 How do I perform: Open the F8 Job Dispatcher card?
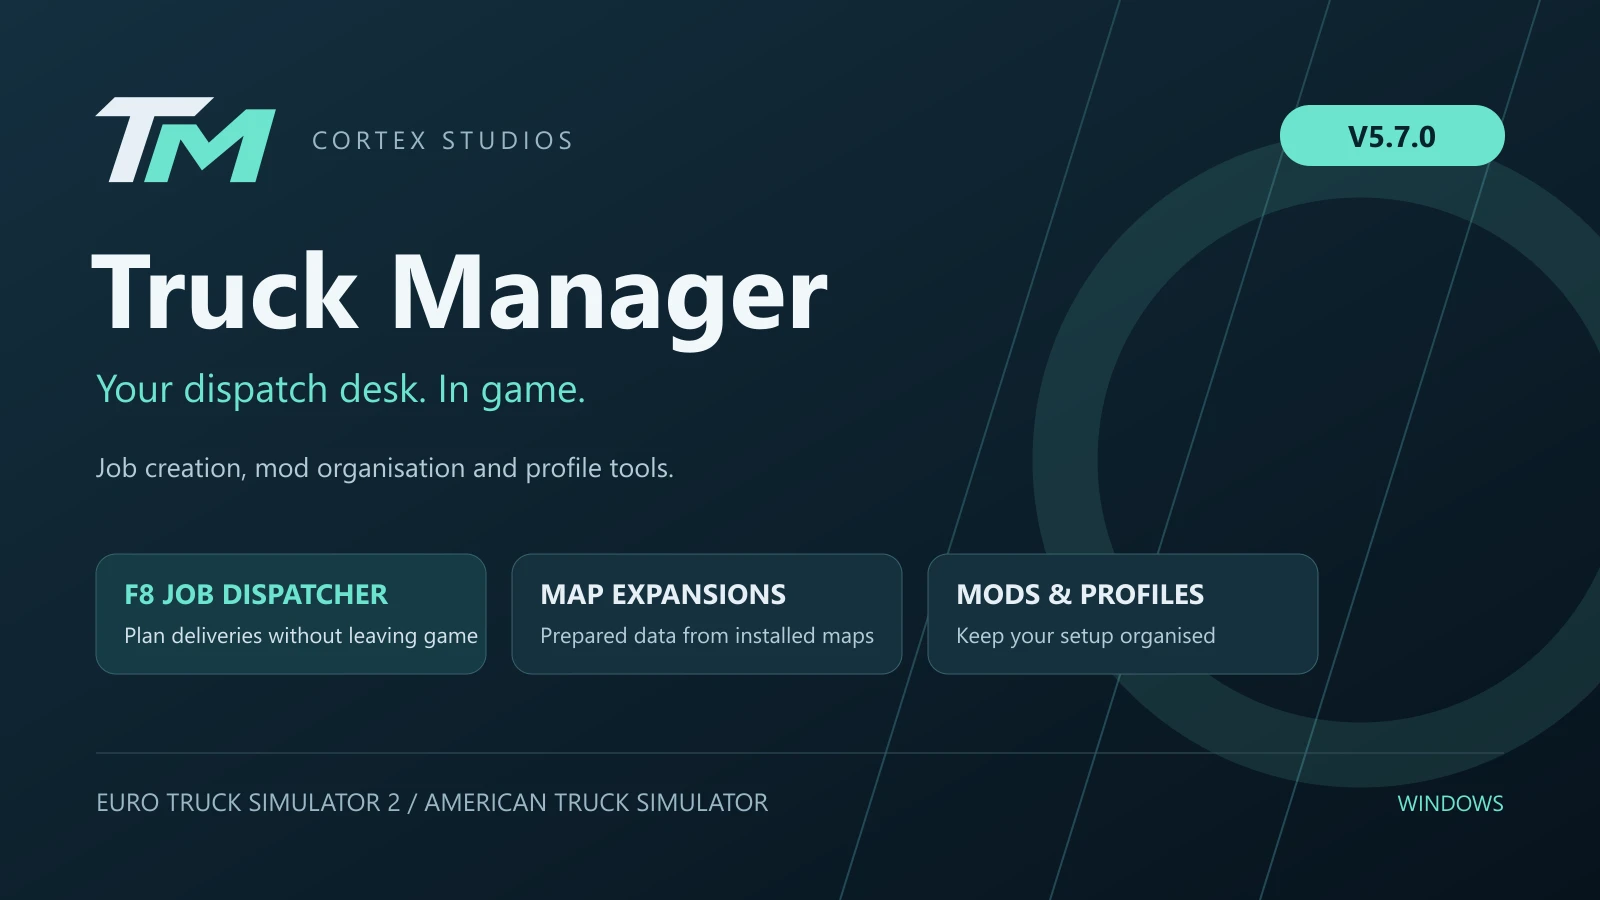click(291, 614)
